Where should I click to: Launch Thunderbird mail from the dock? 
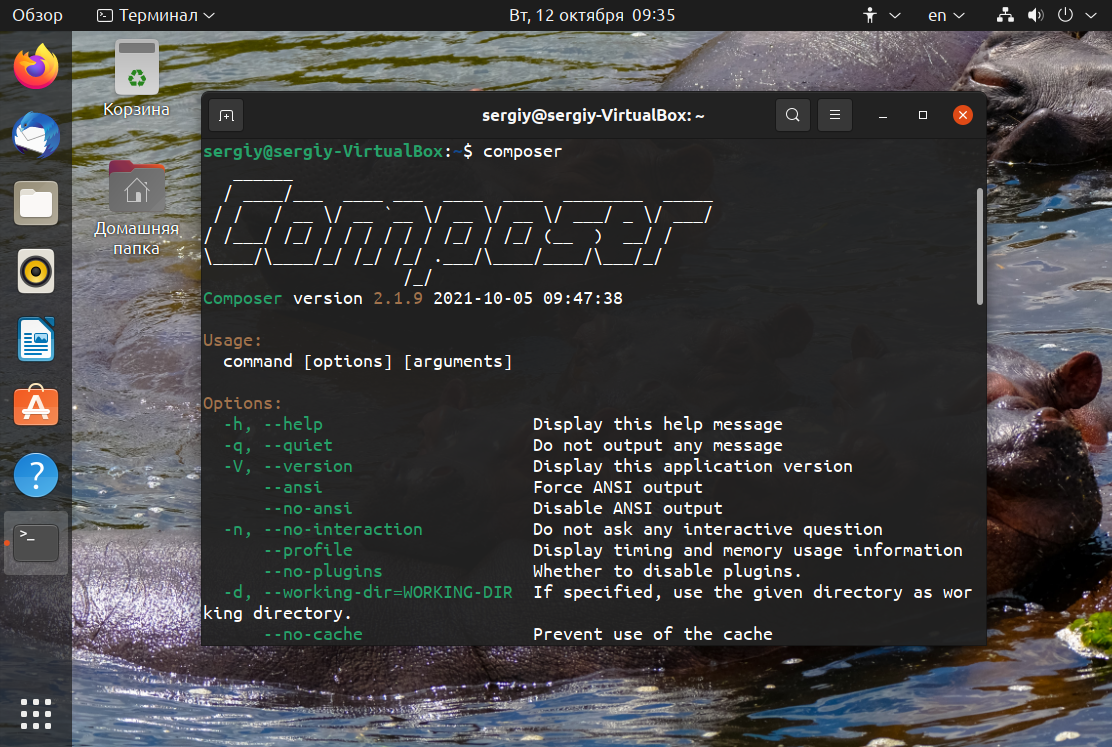(x=35, y=135)
